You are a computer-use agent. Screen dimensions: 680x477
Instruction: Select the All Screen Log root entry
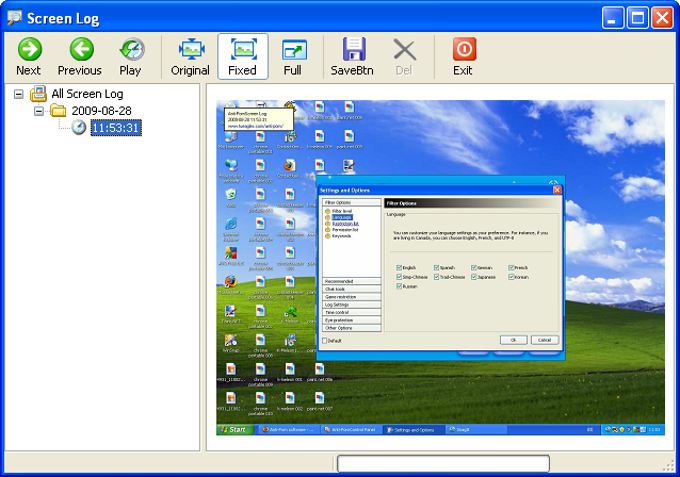point(87,94)
